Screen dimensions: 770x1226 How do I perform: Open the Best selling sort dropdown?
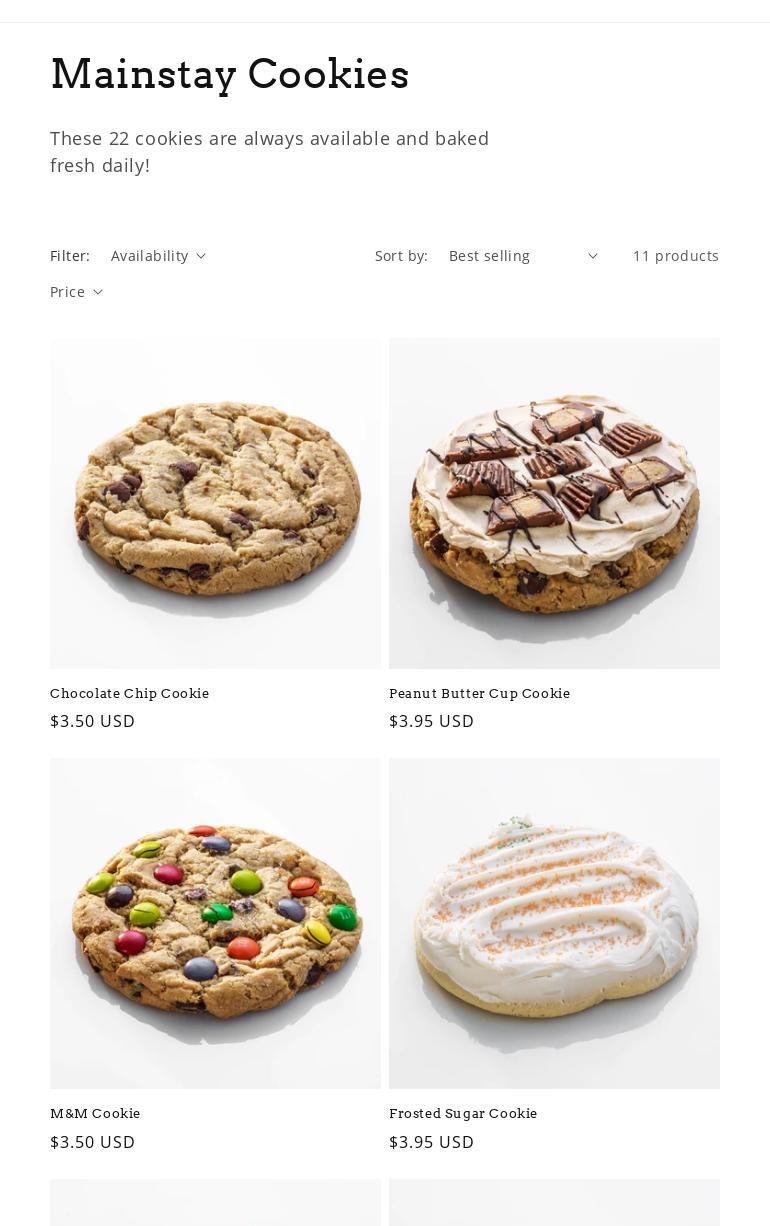coord(523,256)
